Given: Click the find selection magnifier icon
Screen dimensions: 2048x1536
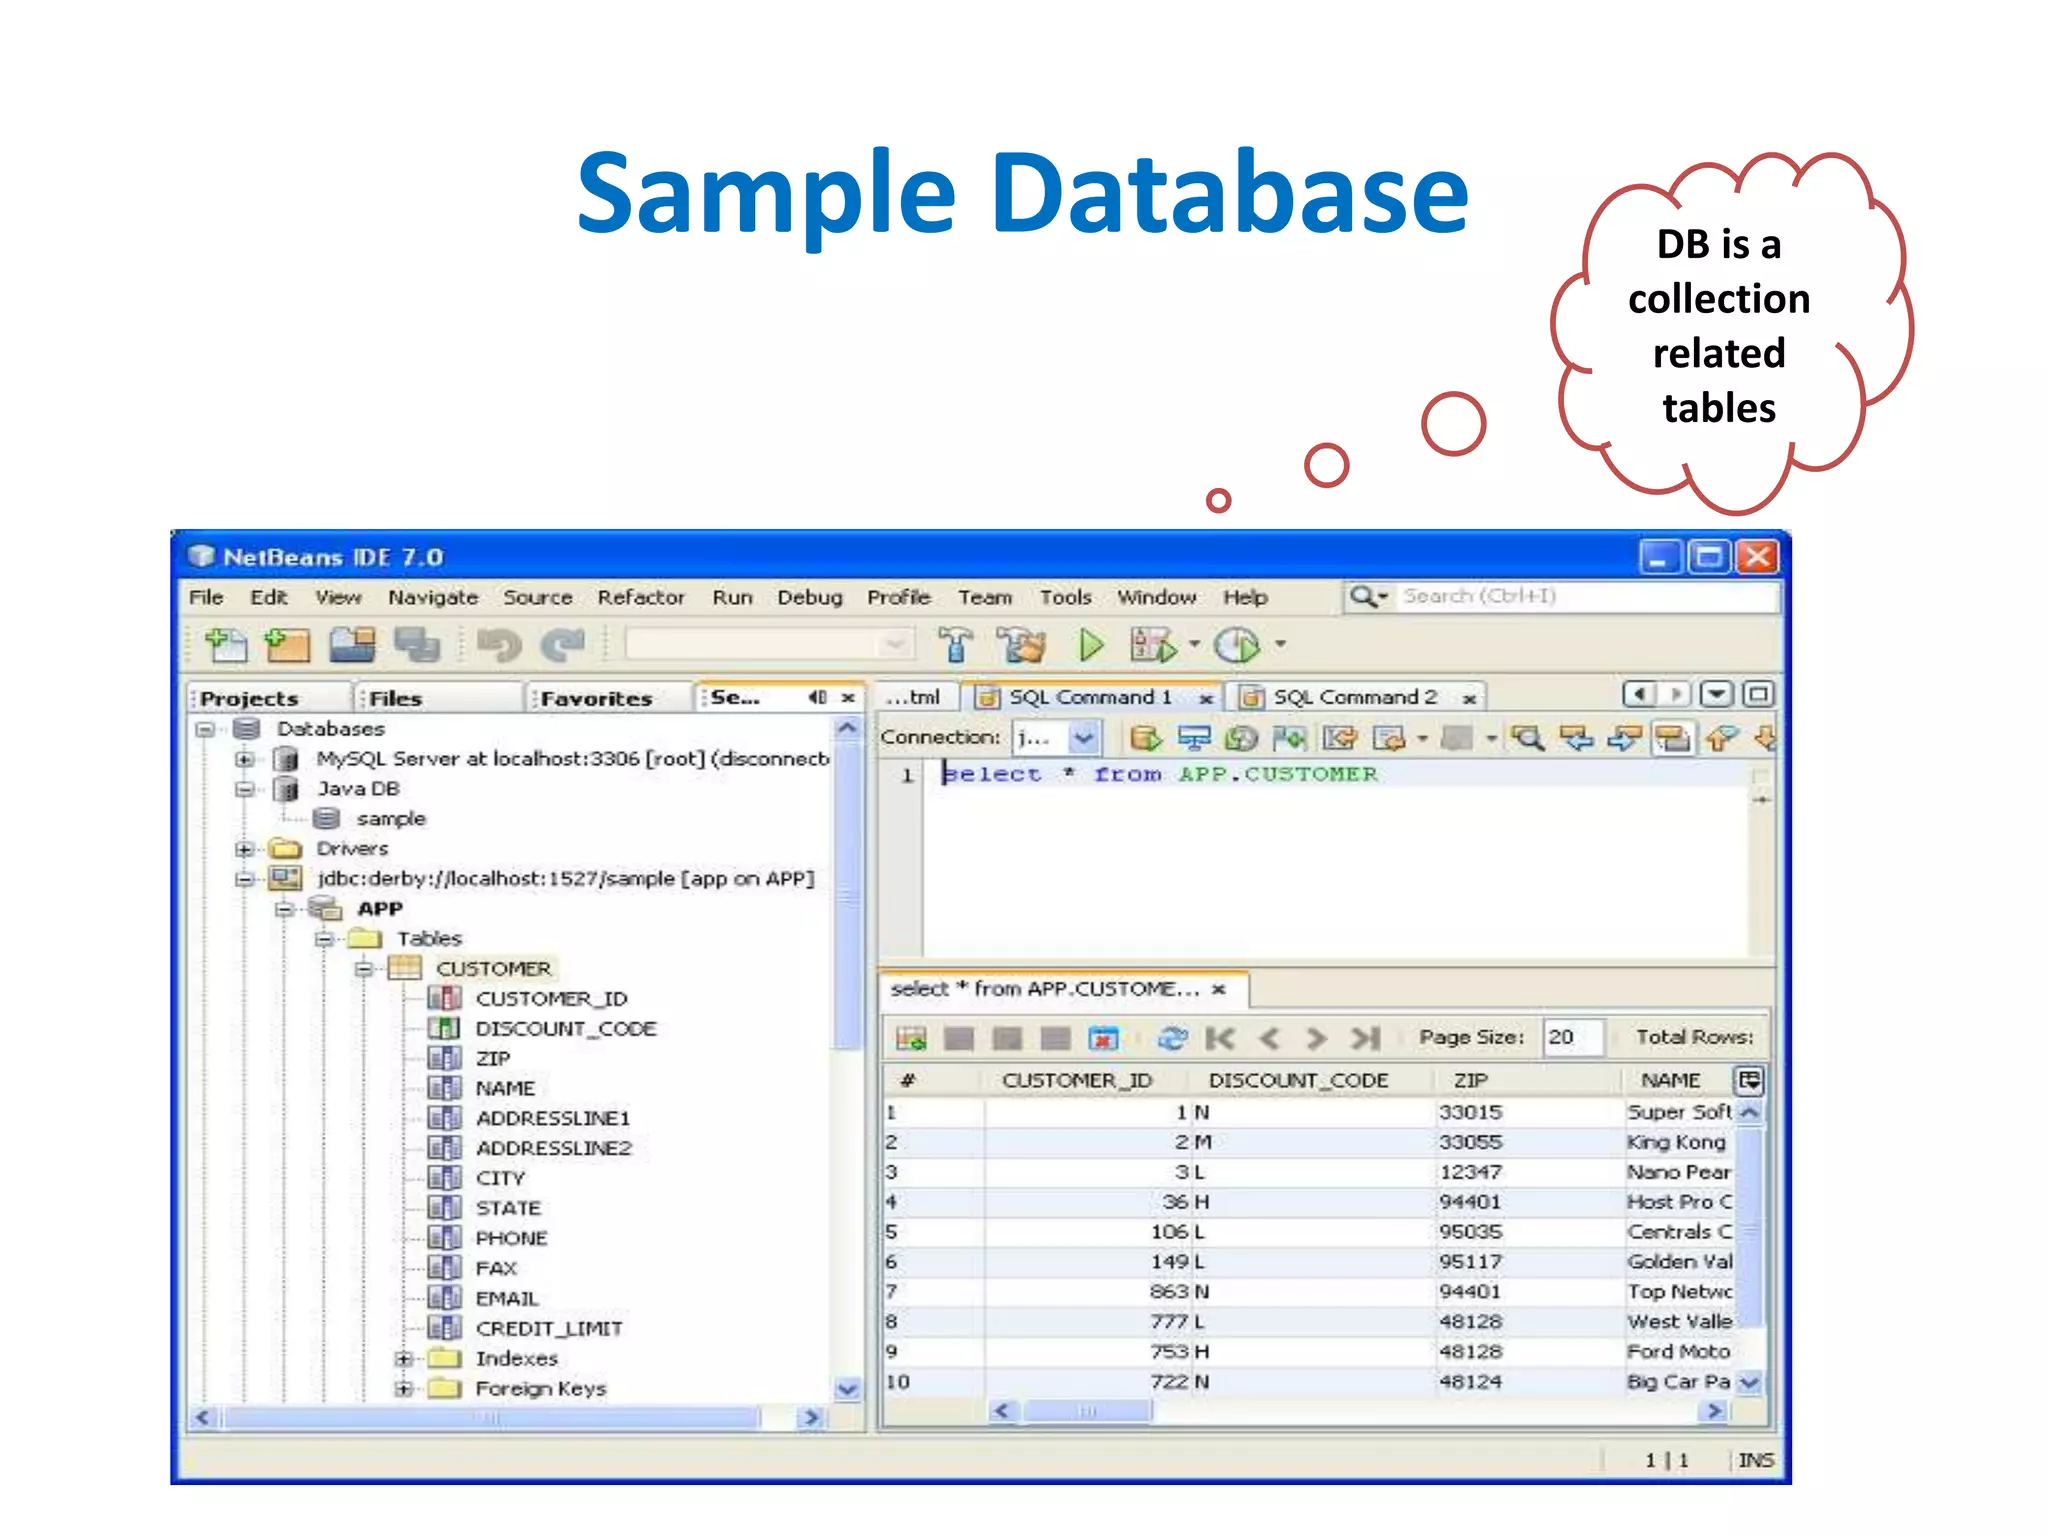Looking at the screenshot, I should pyautogui.click(x=1527, y=739).
